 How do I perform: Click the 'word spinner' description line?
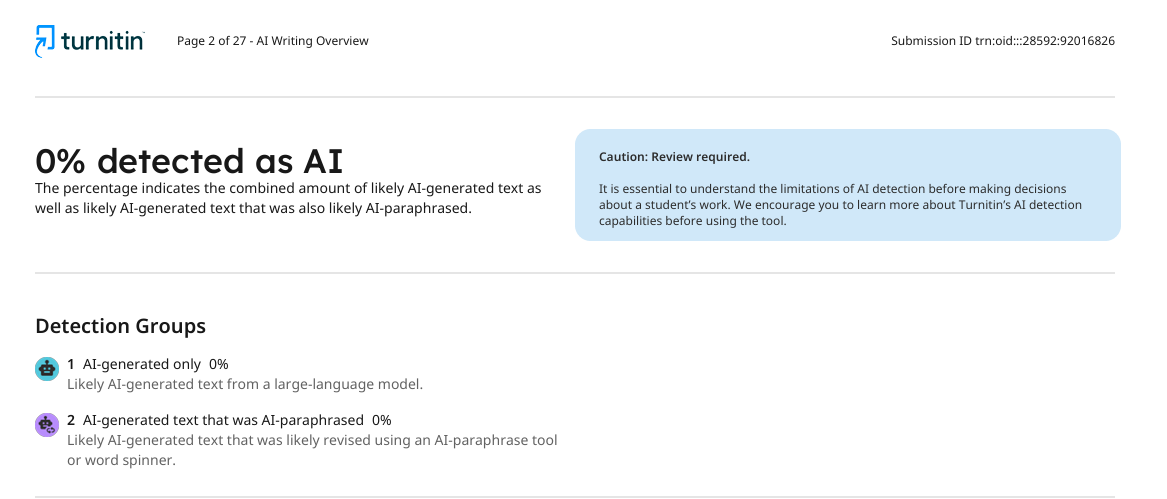(121, 460)
